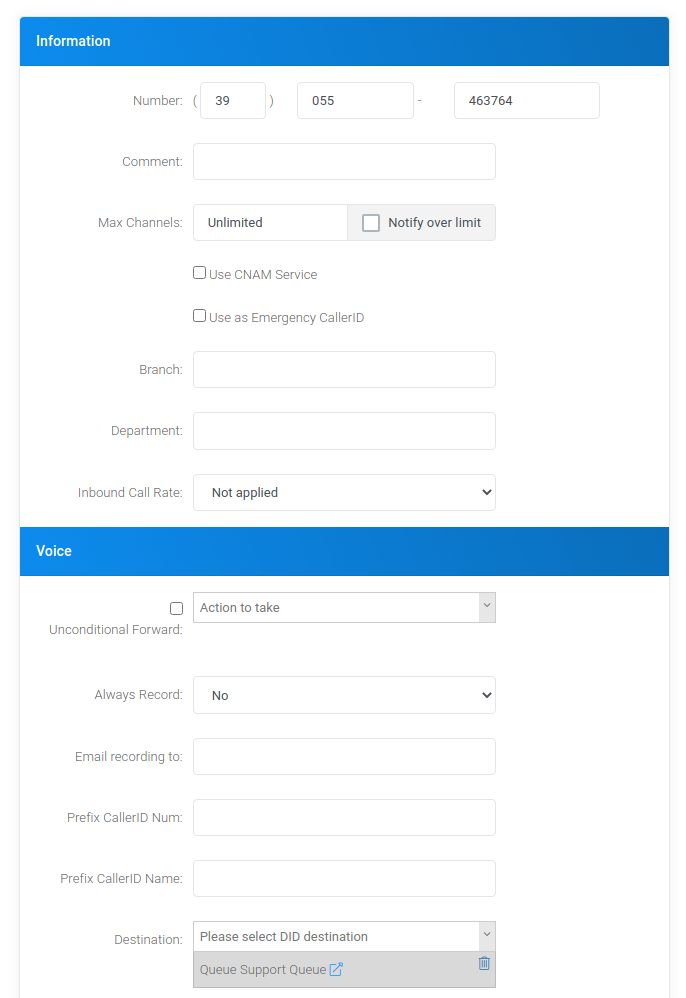
Task: Expand the DID destination selector
Action: pos(344,936)
